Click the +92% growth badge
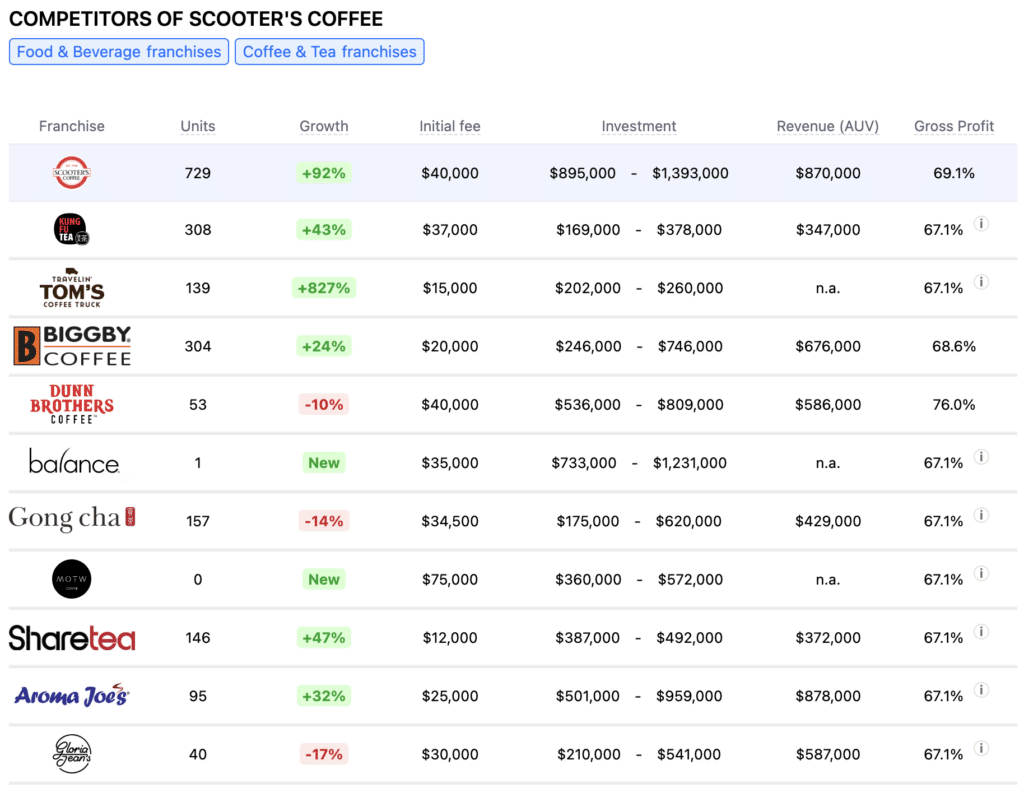 (x=324, y=173)
